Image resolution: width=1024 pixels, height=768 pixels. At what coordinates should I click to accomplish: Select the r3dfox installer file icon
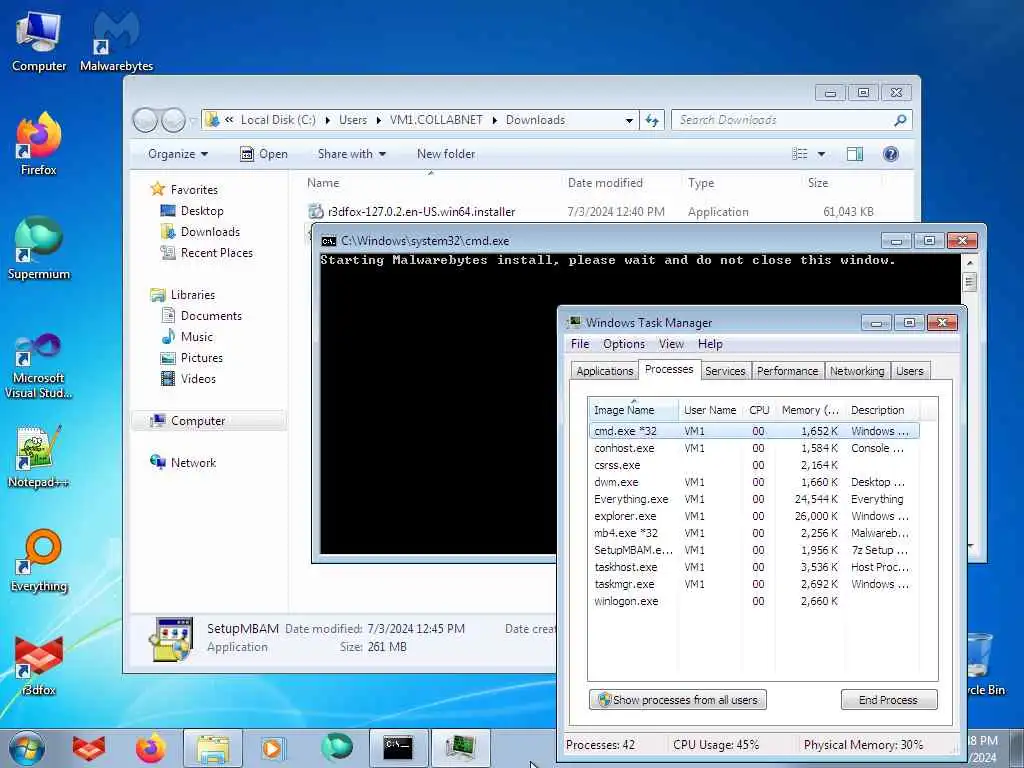(x=316, y=212)
